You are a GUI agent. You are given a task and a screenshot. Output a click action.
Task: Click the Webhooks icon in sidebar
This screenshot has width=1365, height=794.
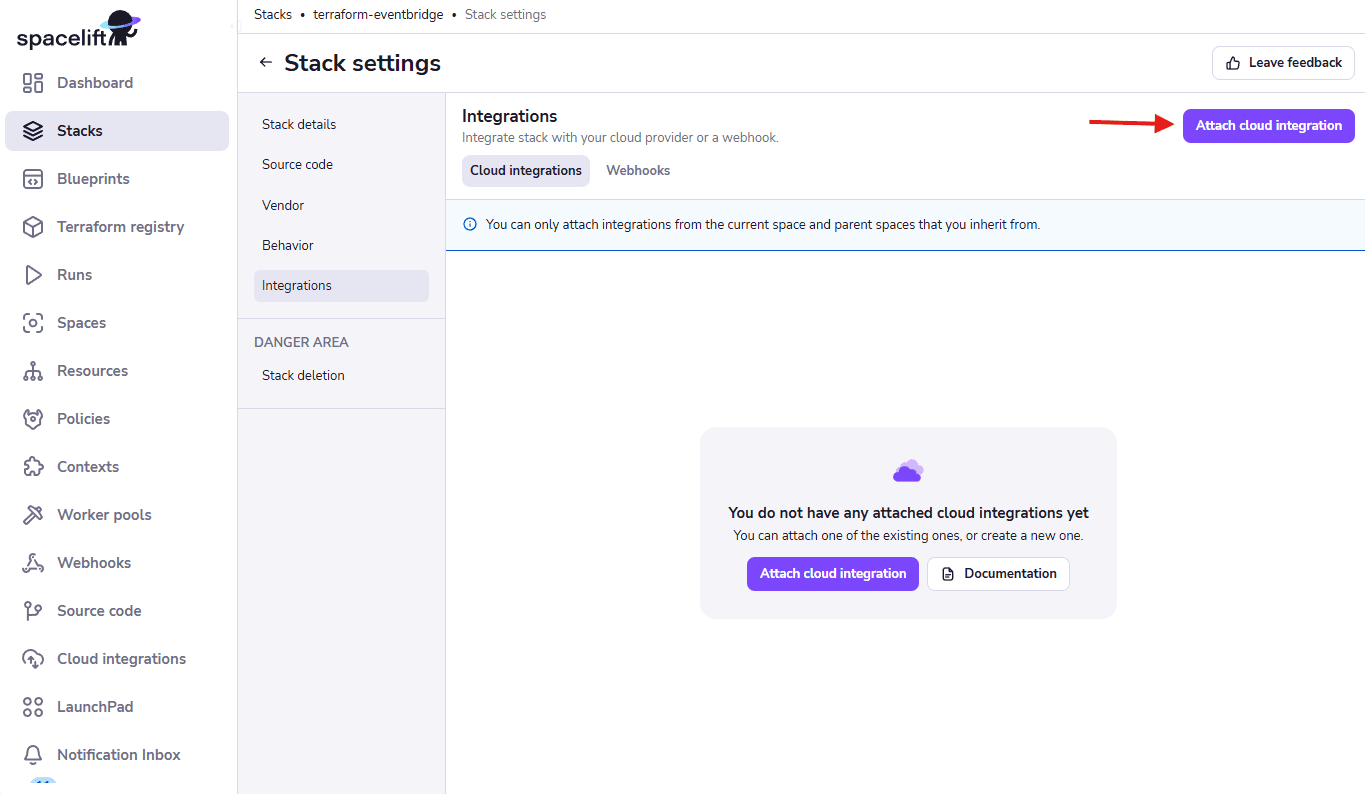tap(33, 563)
